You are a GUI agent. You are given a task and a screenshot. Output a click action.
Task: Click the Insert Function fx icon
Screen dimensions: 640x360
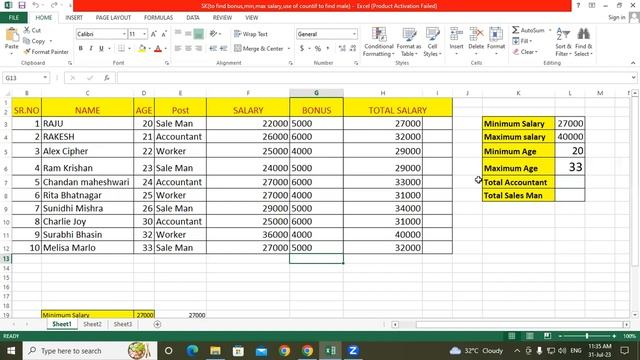coord(107,78)
